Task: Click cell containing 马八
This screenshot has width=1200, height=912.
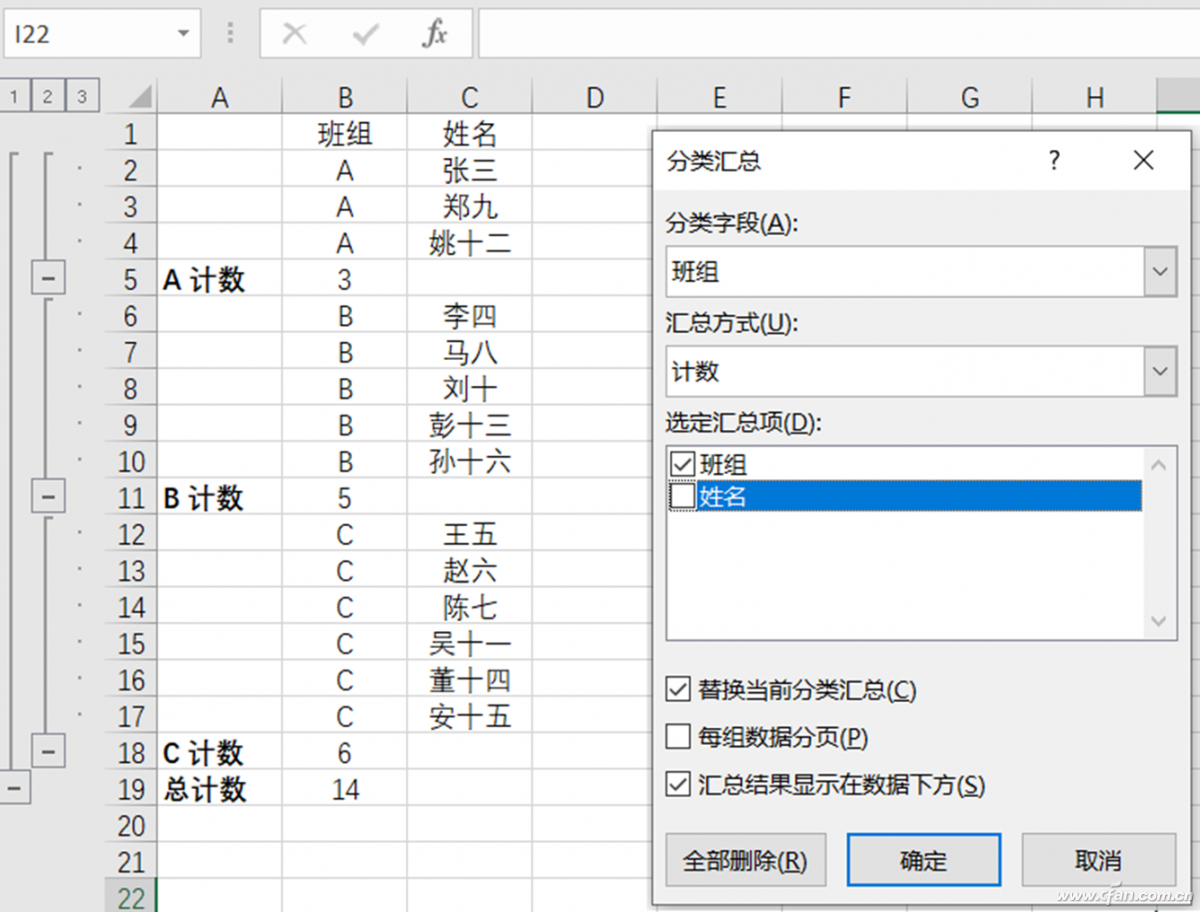Action: pos(470,352)
